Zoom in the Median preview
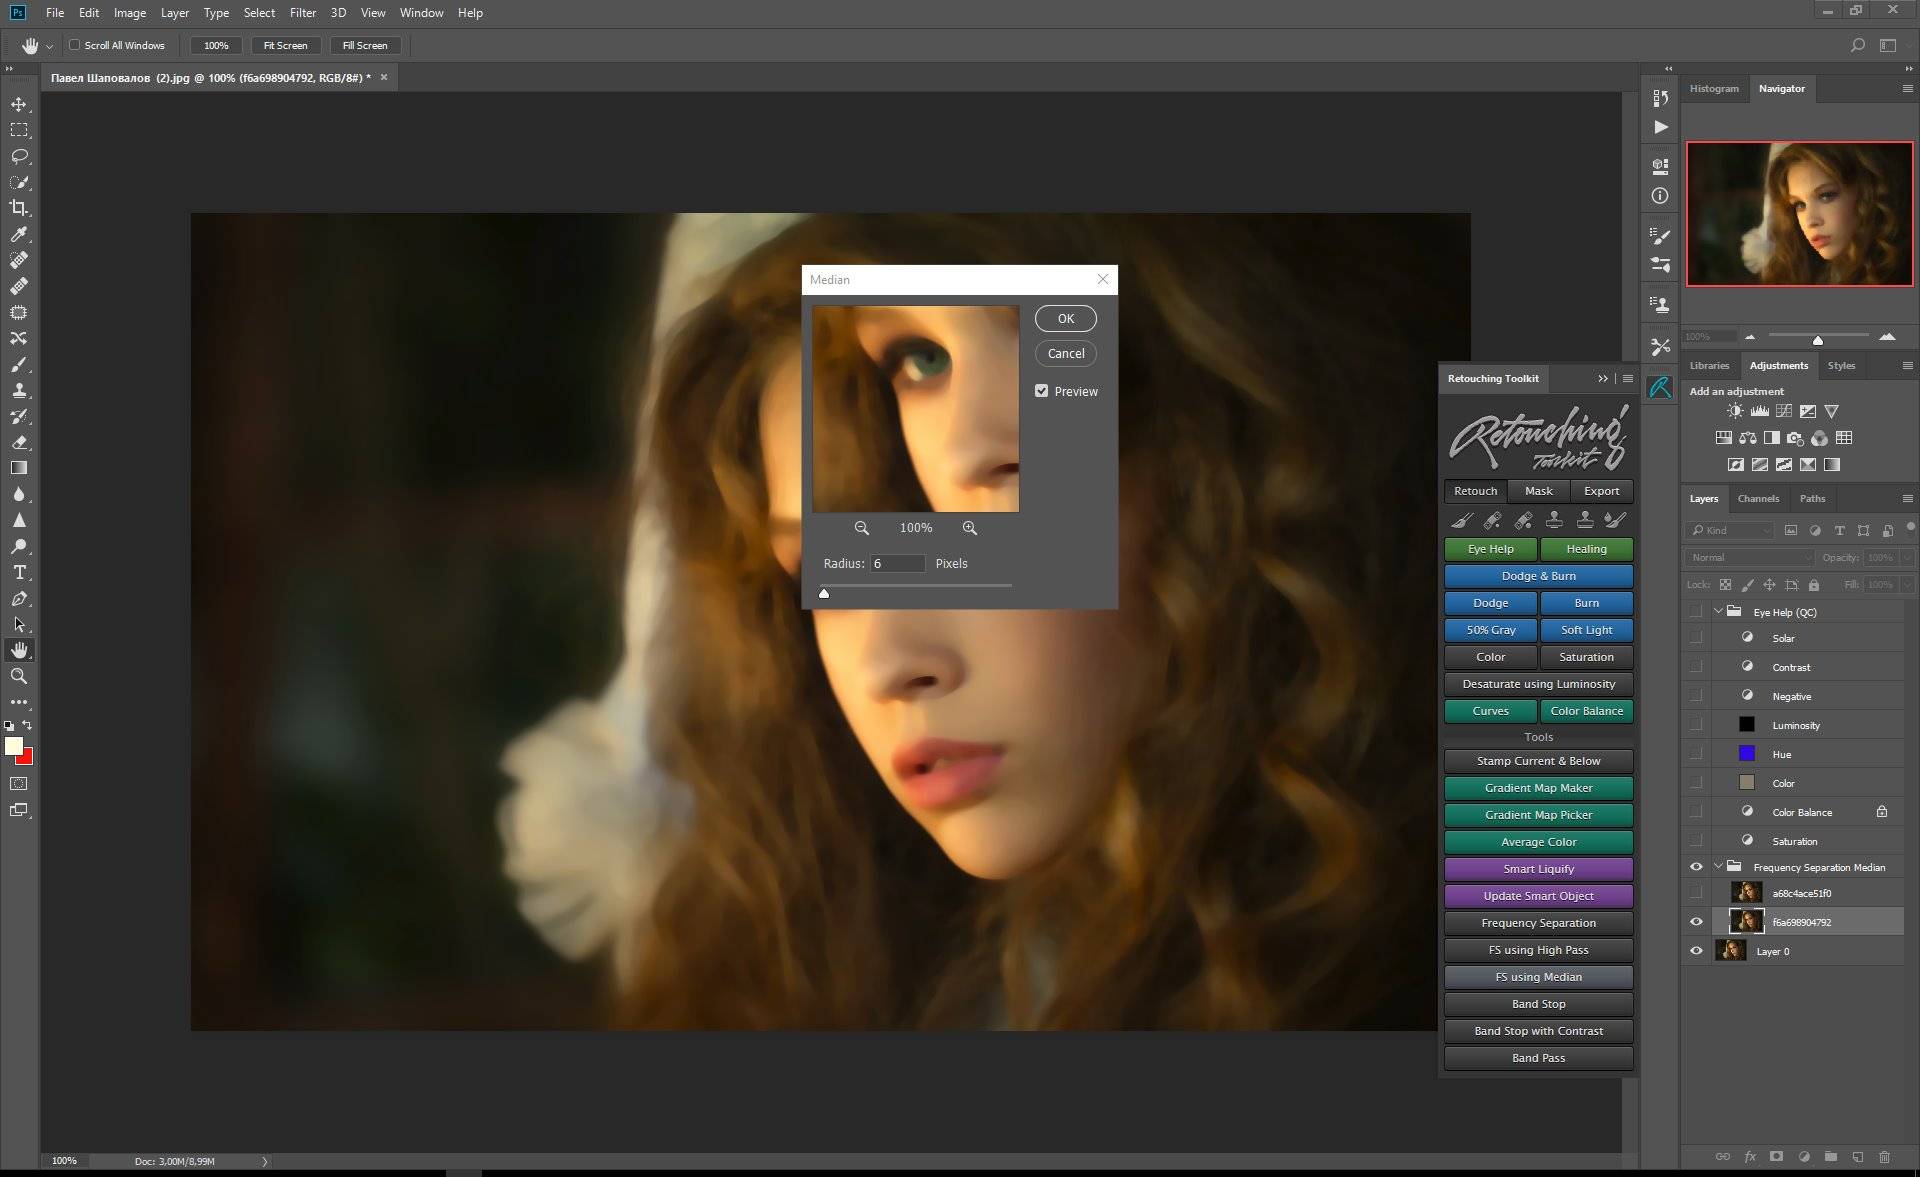The image size is (1920, 1177). [x=970, y=528]
